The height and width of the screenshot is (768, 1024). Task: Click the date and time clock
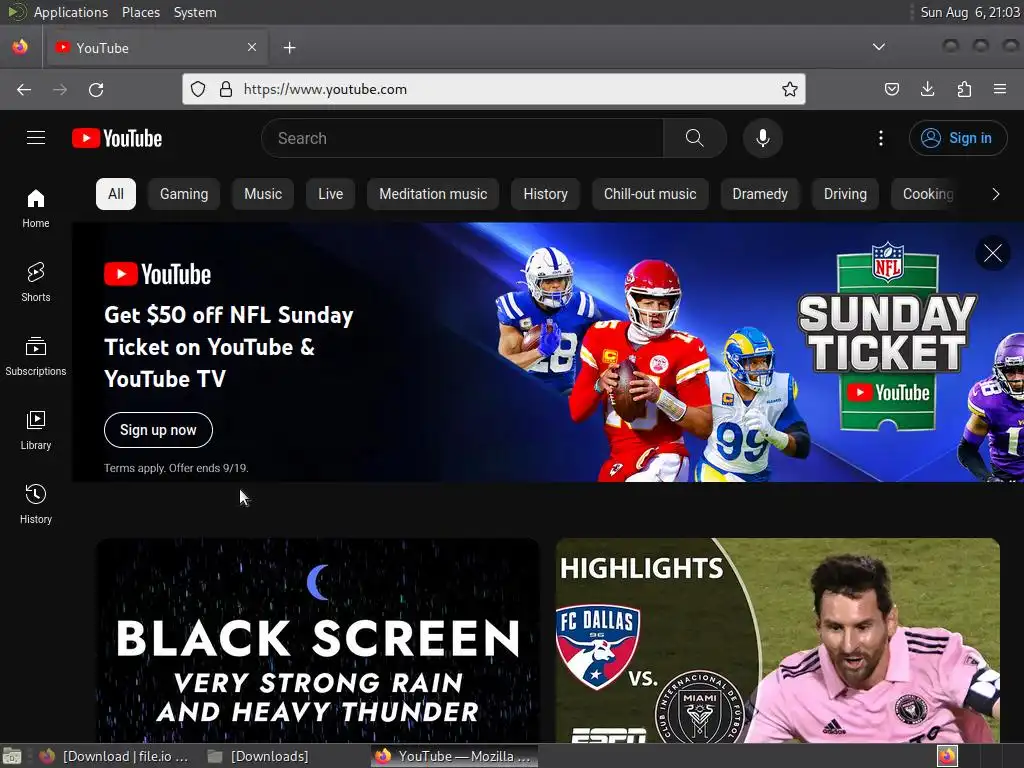click(970, 12)
